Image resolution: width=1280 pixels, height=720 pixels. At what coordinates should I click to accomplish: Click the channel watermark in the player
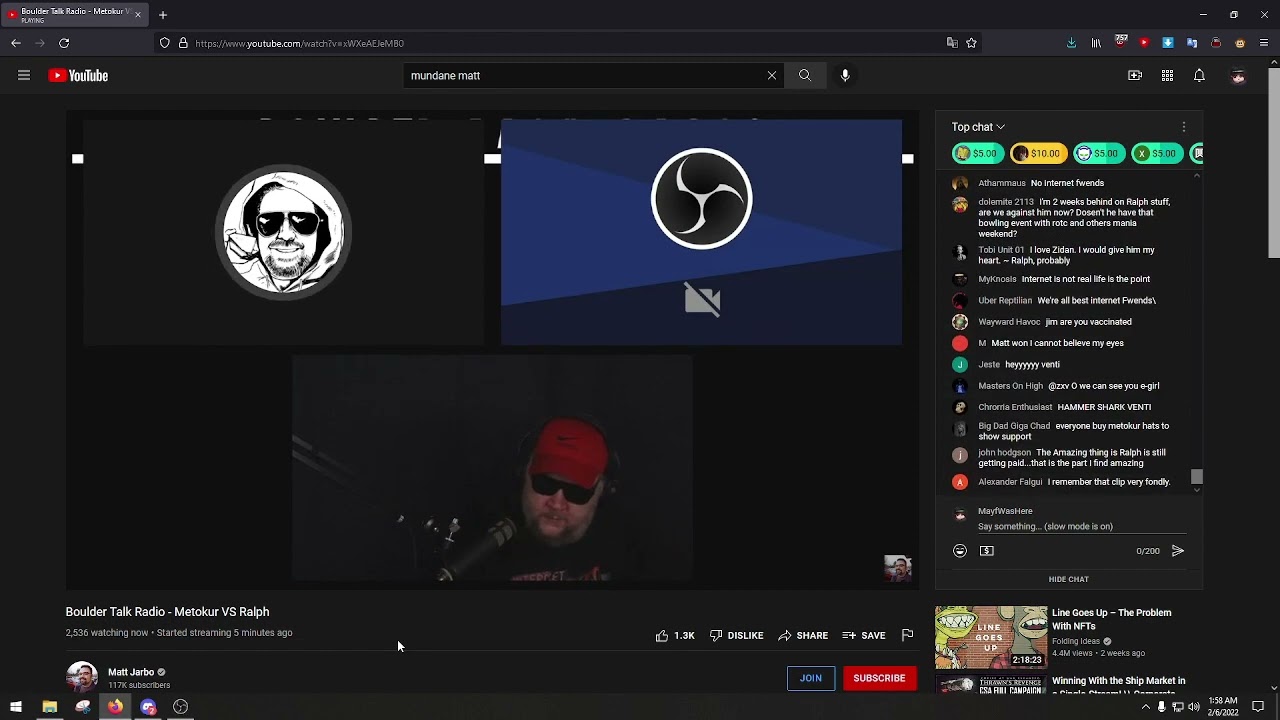pyautogui.click(x=898, y=568)
